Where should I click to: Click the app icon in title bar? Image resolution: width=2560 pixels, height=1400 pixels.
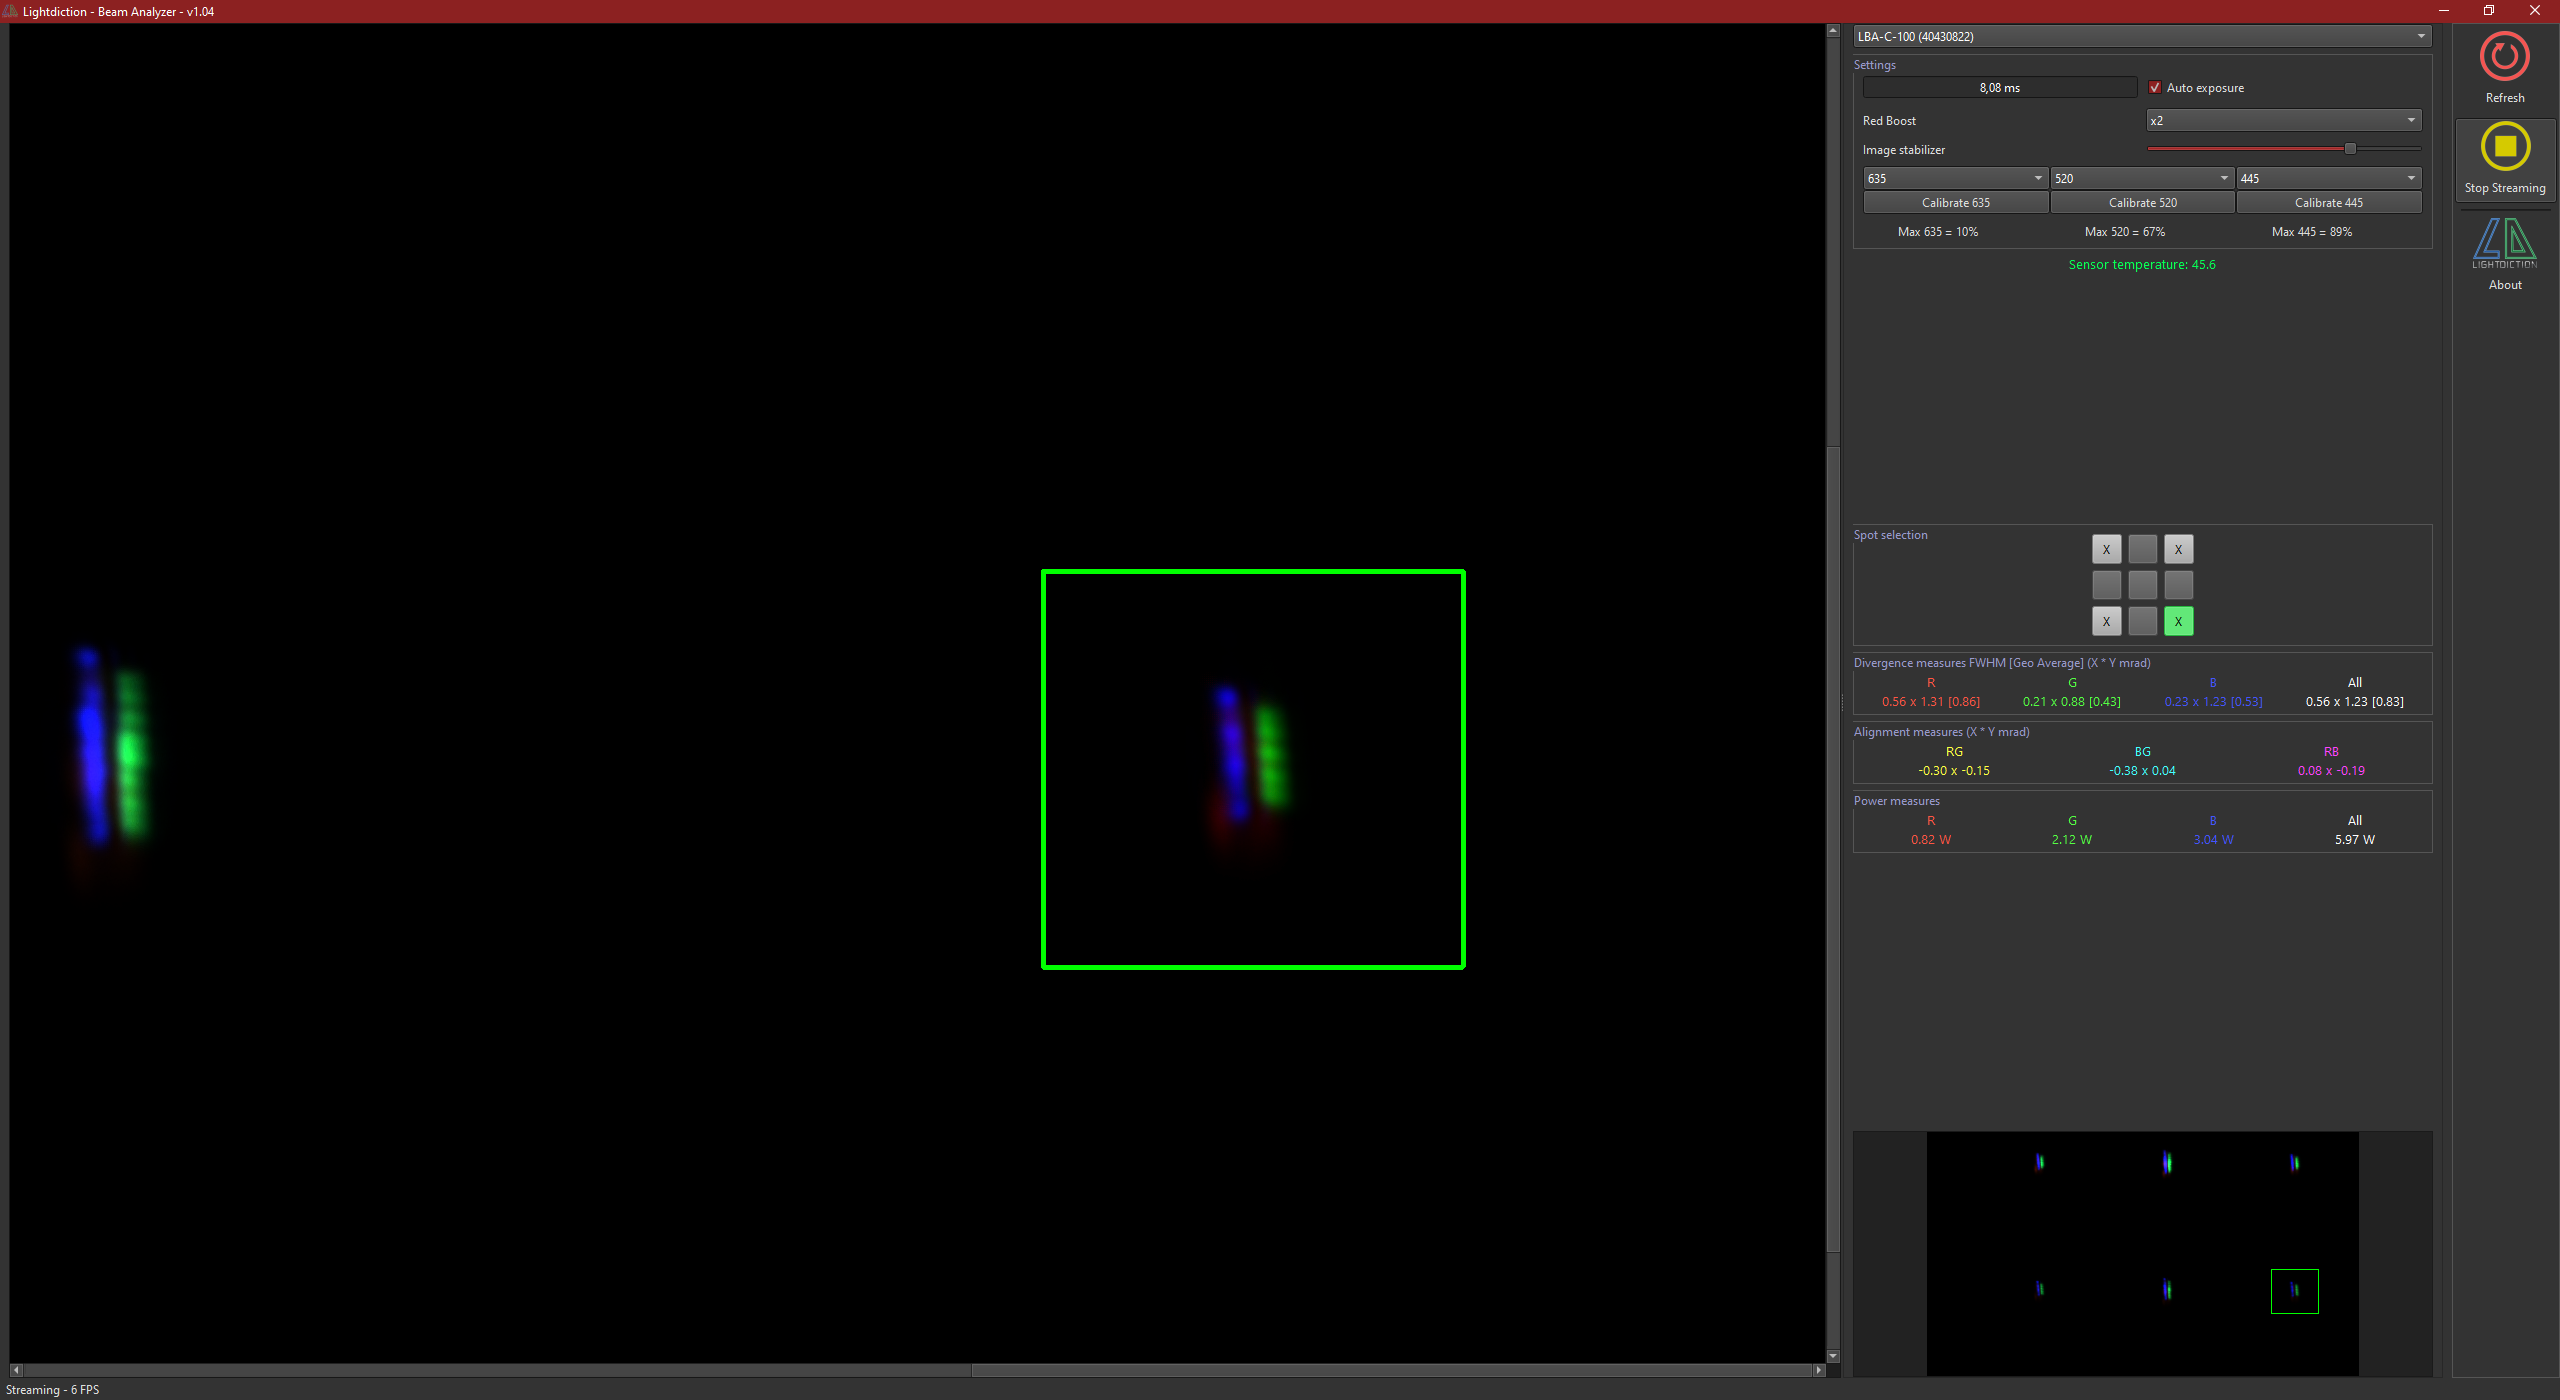click(x=11, y=11)
